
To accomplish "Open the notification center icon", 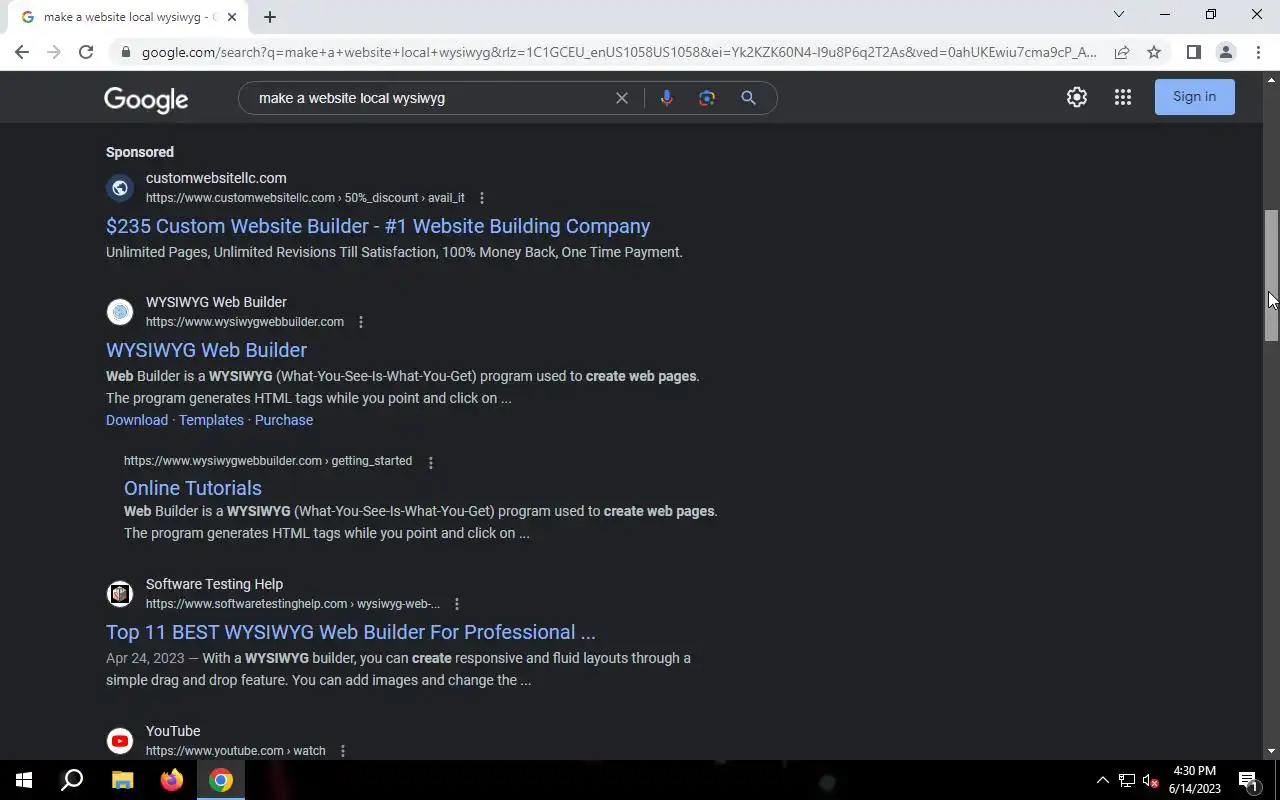I will [1248, 780].
